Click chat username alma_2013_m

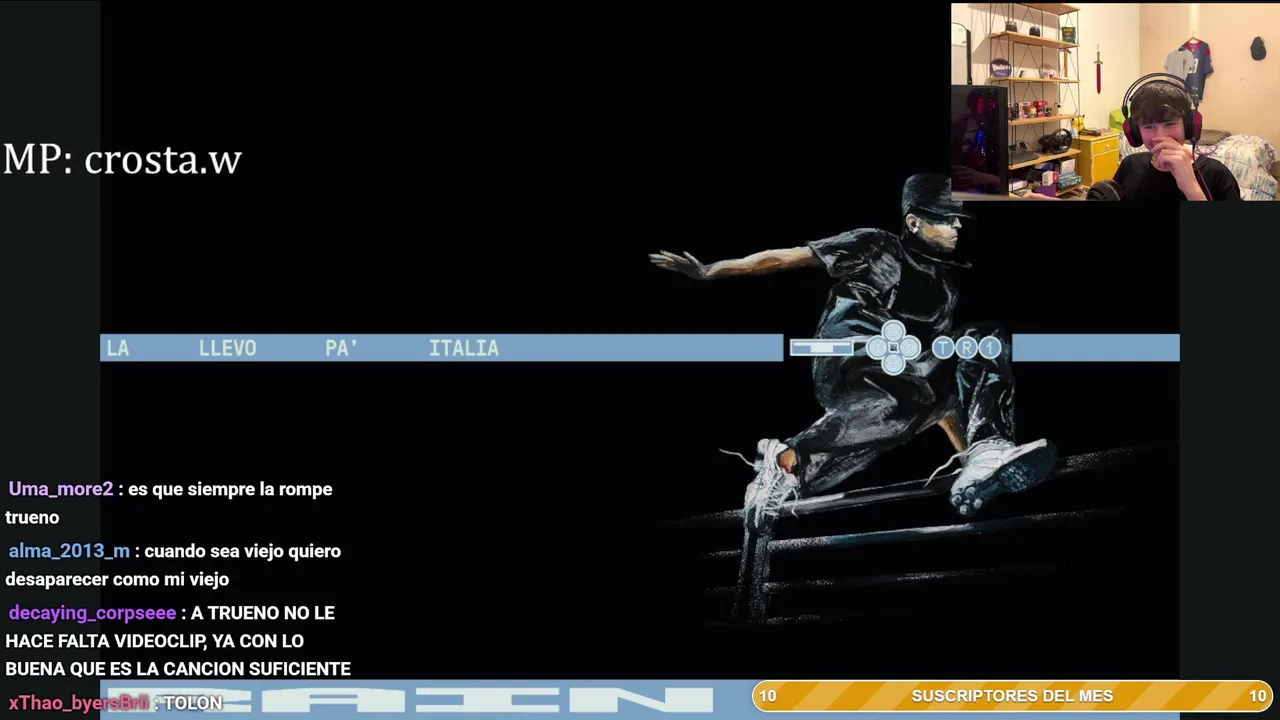[x=69, y=551]
